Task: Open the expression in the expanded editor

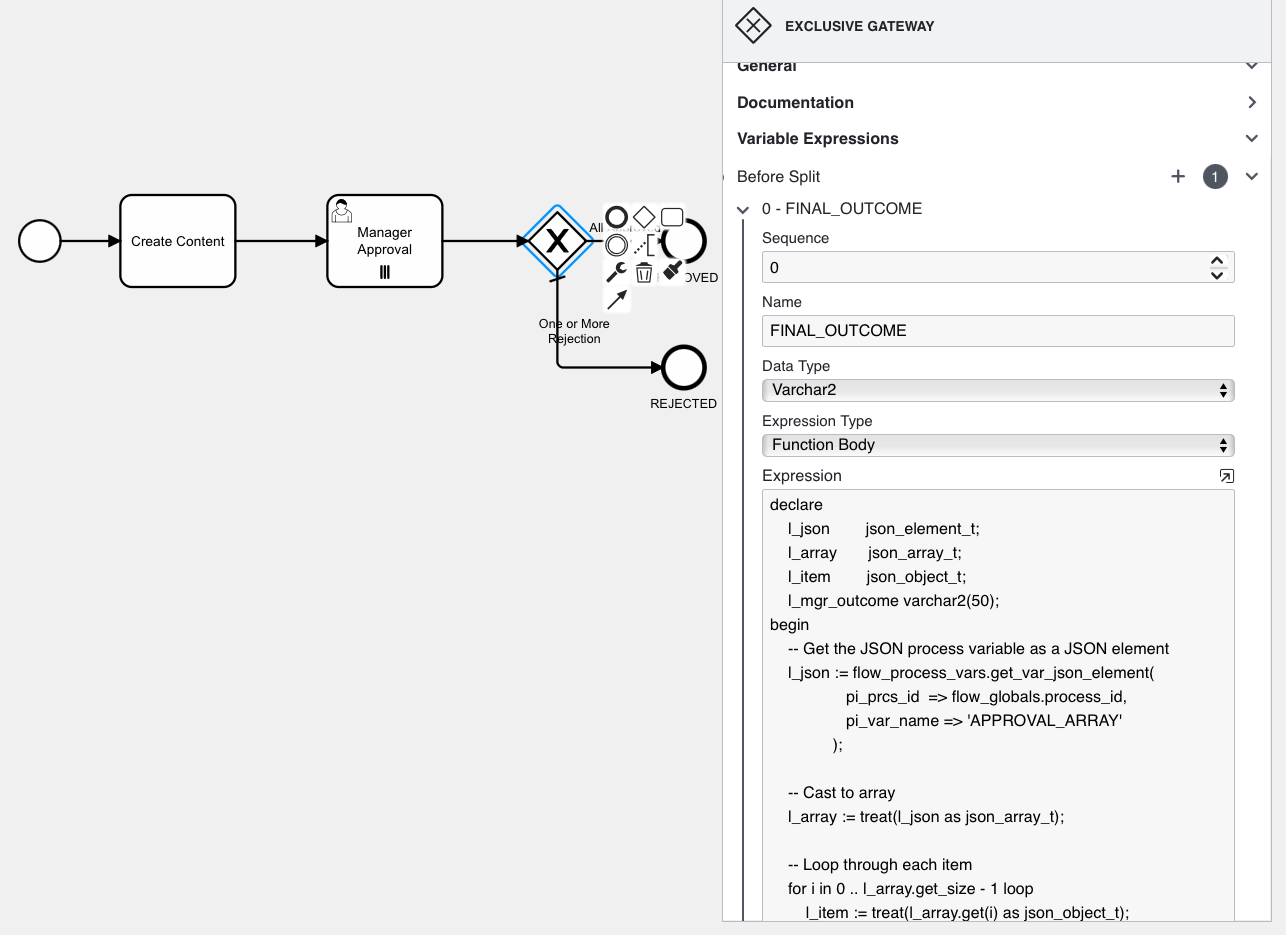Action: click(x=1226, y=476)
